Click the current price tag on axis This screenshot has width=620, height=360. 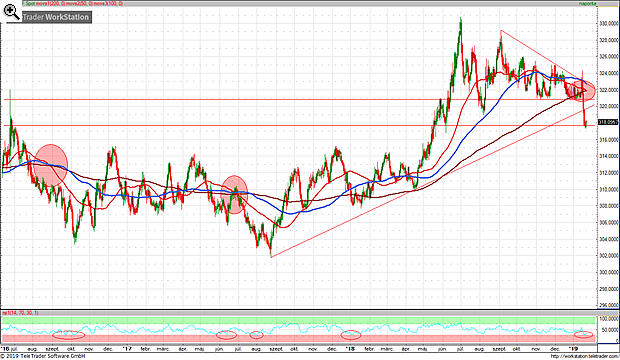tap(608, 122)
